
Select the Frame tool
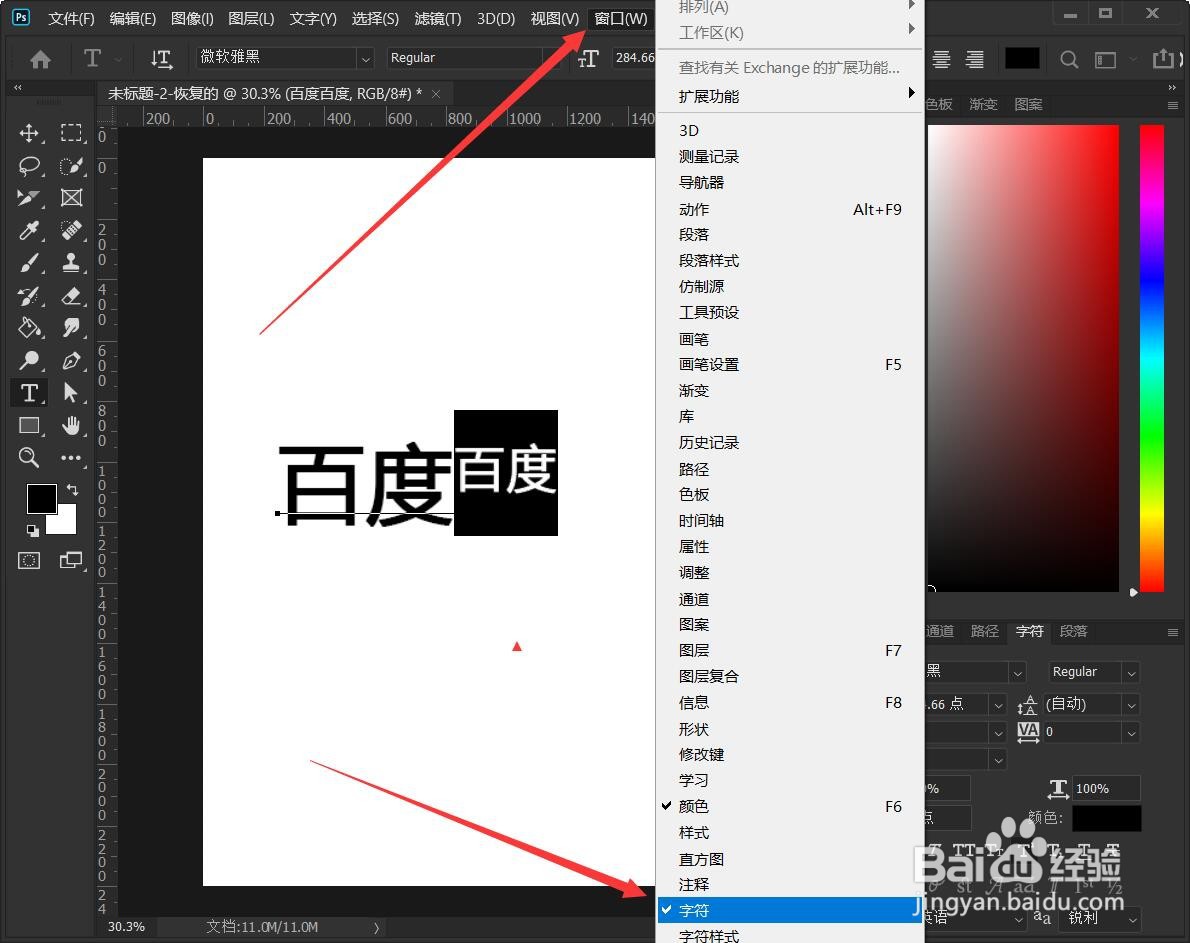click(x=71, y=198)
